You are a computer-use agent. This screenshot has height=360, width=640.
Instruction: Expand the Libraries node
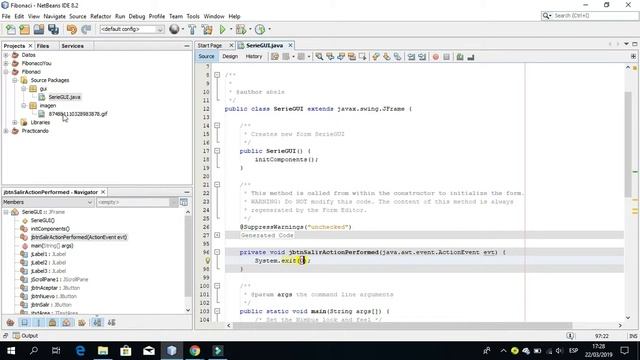point(15,122)
